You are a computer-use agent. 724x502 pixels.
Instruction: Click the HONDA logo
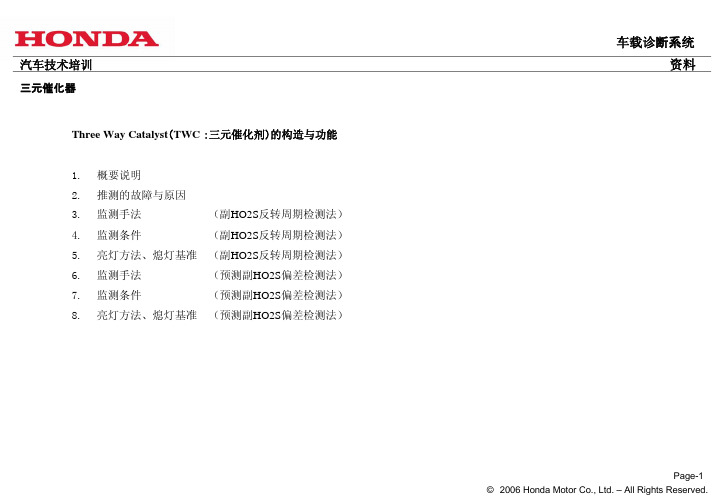click(x=86, y=39)
